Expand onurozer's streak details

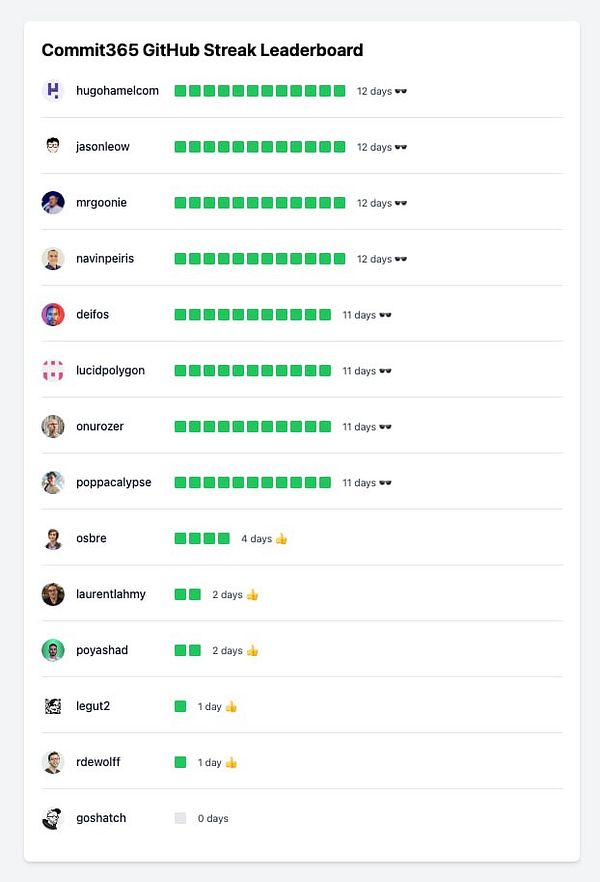coord(253,426)
